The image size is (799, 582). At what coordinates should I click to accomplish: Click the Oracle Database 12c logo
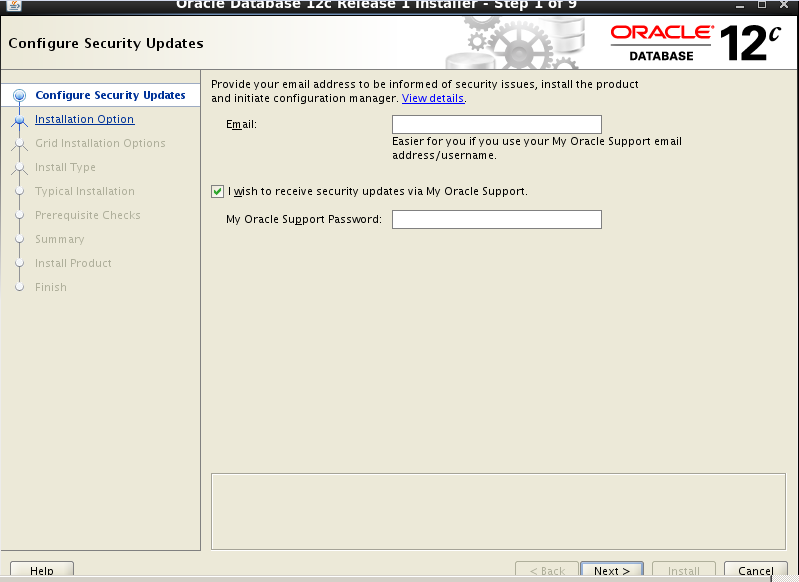pos(696,43)
